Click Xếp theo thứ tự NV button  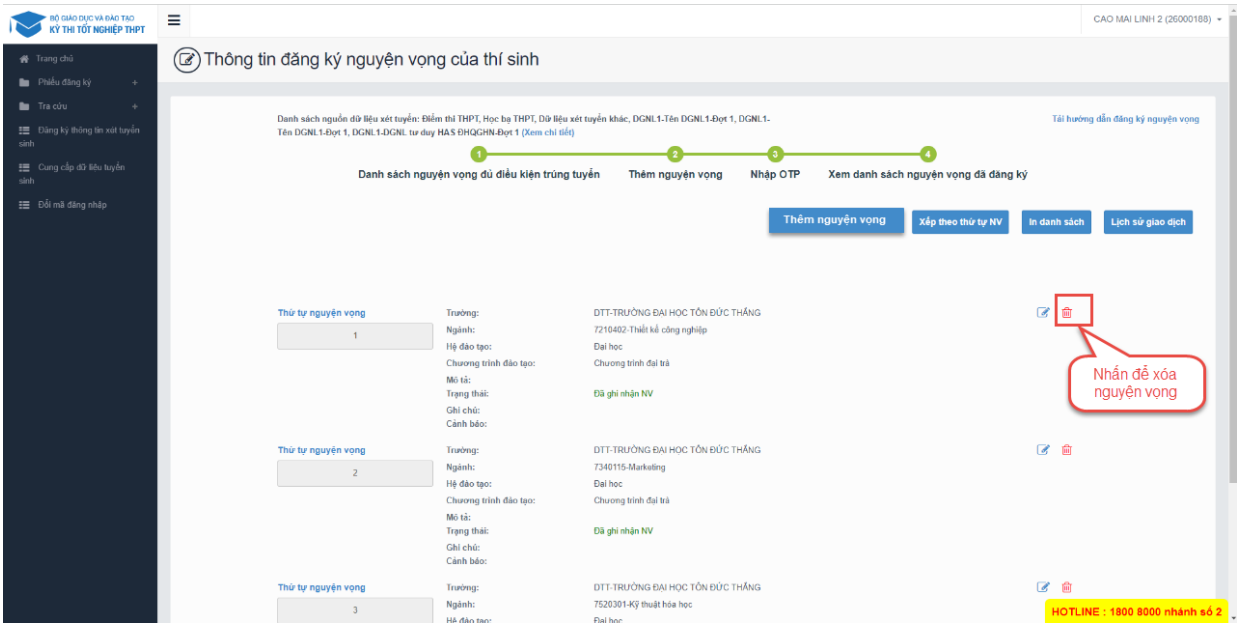(x=961, y=222)
